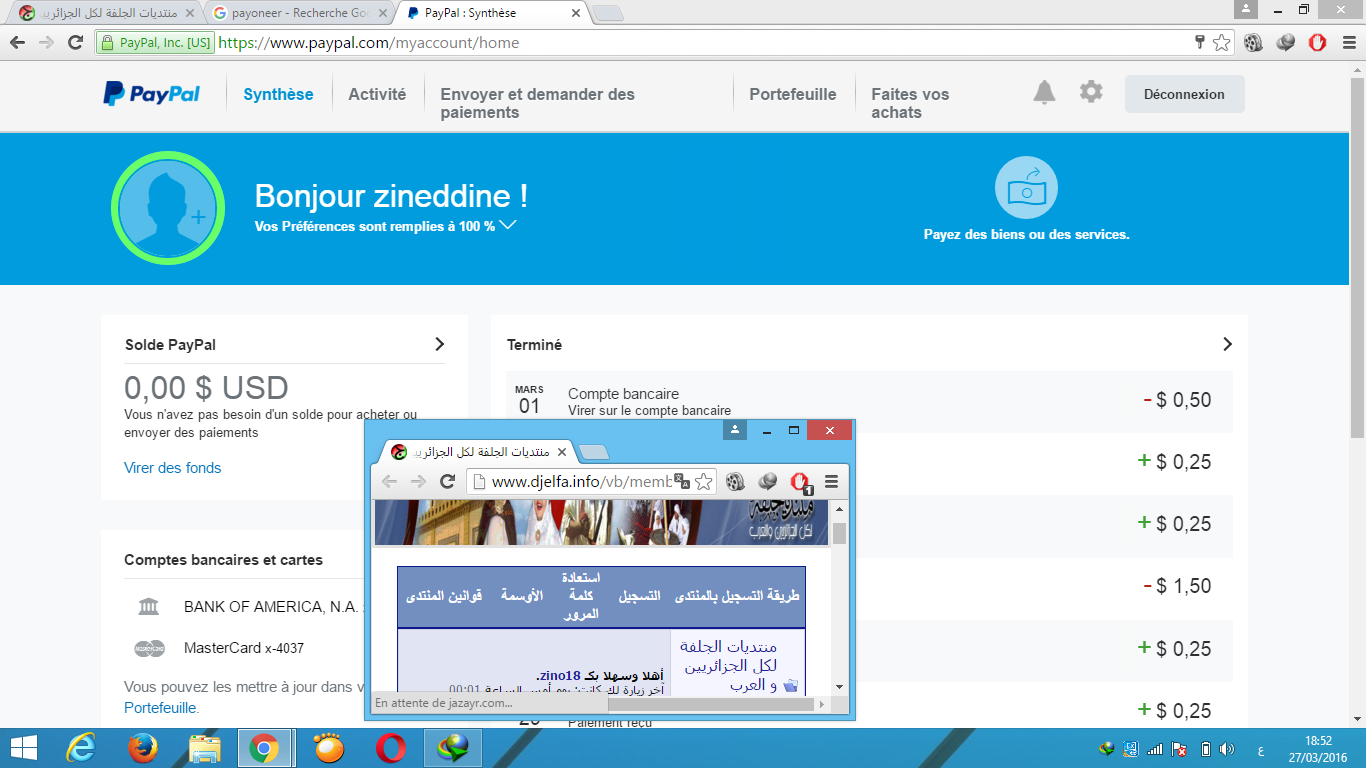Bookmark the PayPal page with star
The image size is (1366, 768).
point(1221,42)
